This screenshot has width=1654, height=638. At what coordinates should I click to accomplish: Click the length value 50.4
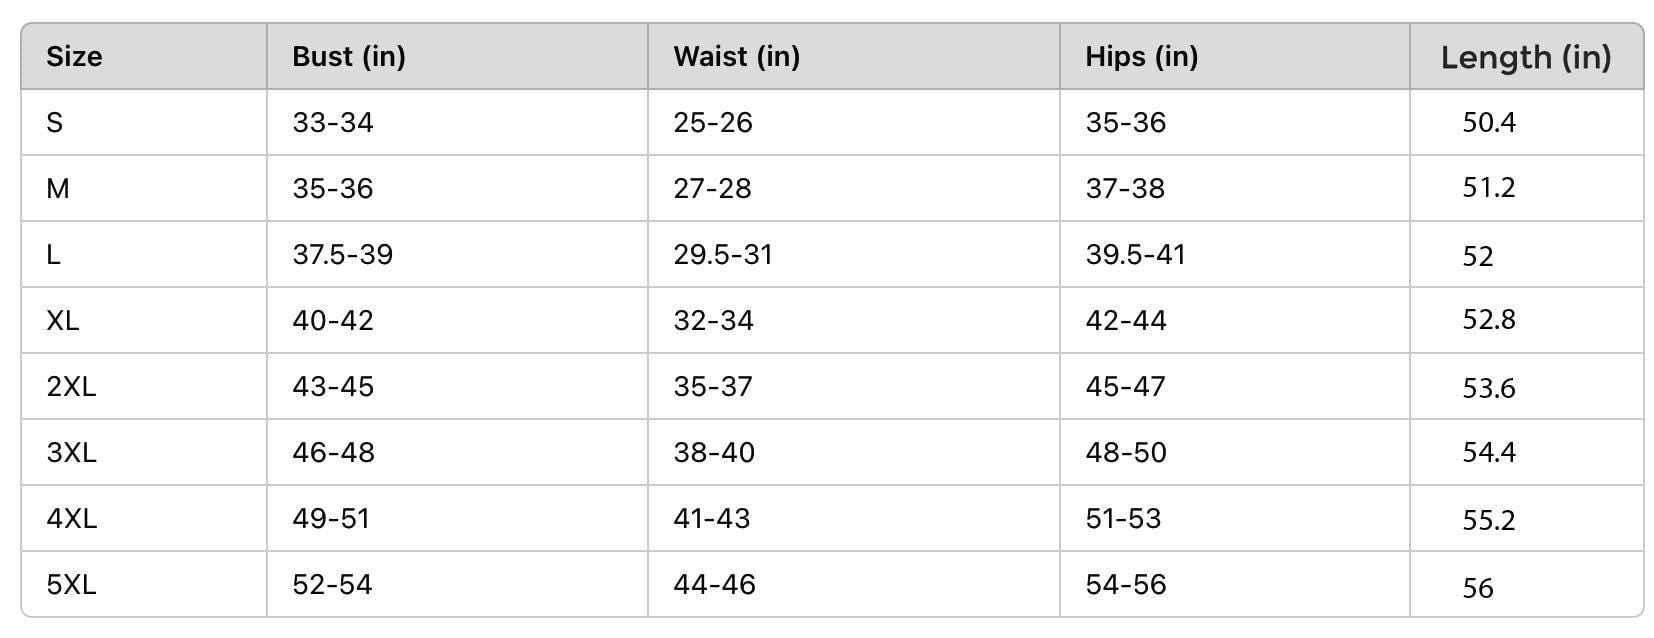click(1489, 123)
